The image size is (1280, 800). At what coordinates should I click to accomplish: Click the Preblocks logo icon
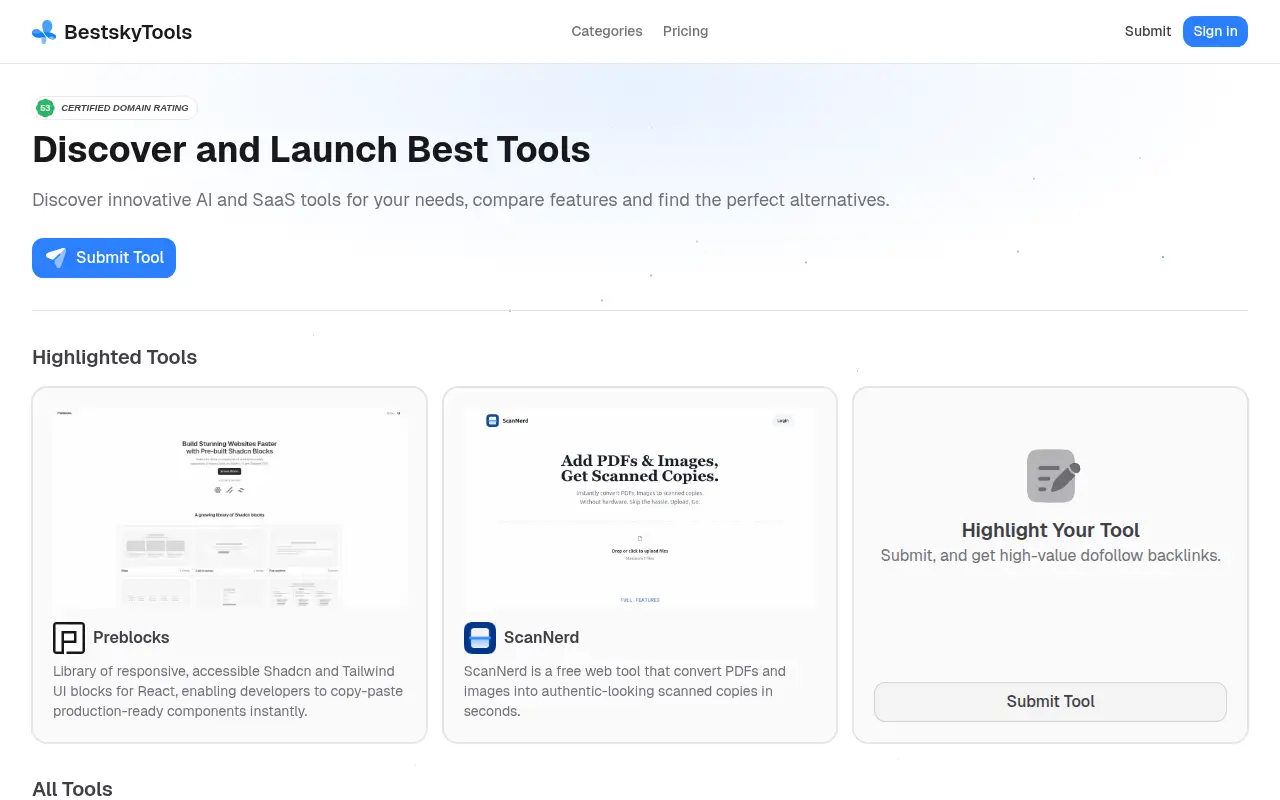[69, 638]
